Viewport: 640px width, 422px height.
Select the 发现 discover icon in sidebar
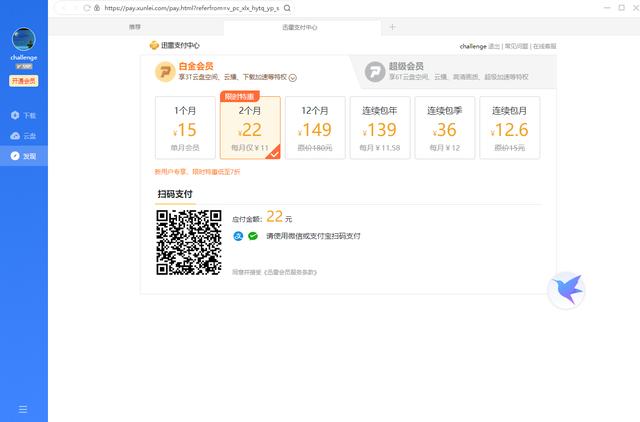tap(16, 156)
